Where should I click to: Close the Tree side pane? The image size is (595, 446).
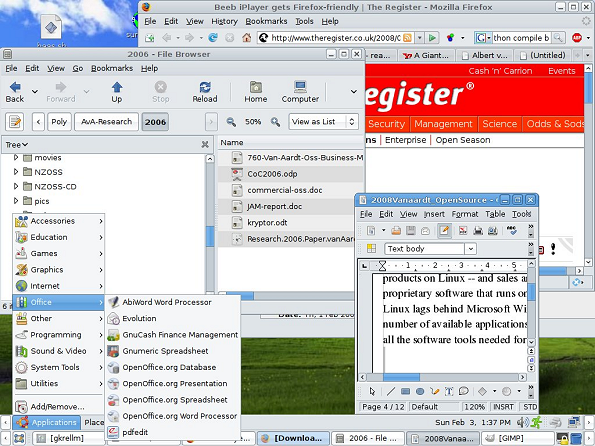pos(205,145)
